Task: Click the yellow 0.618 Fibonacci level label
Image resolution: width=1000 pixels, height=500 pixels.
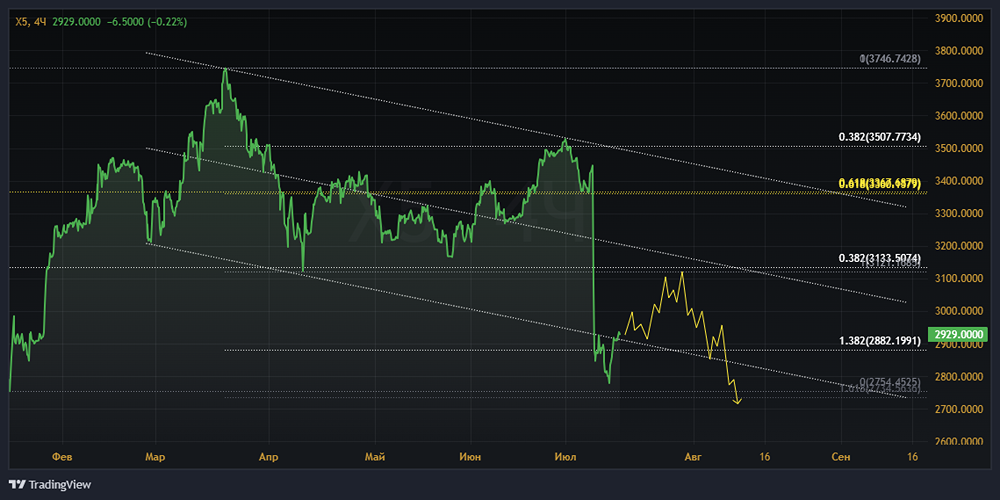Action: coord(879,184)
